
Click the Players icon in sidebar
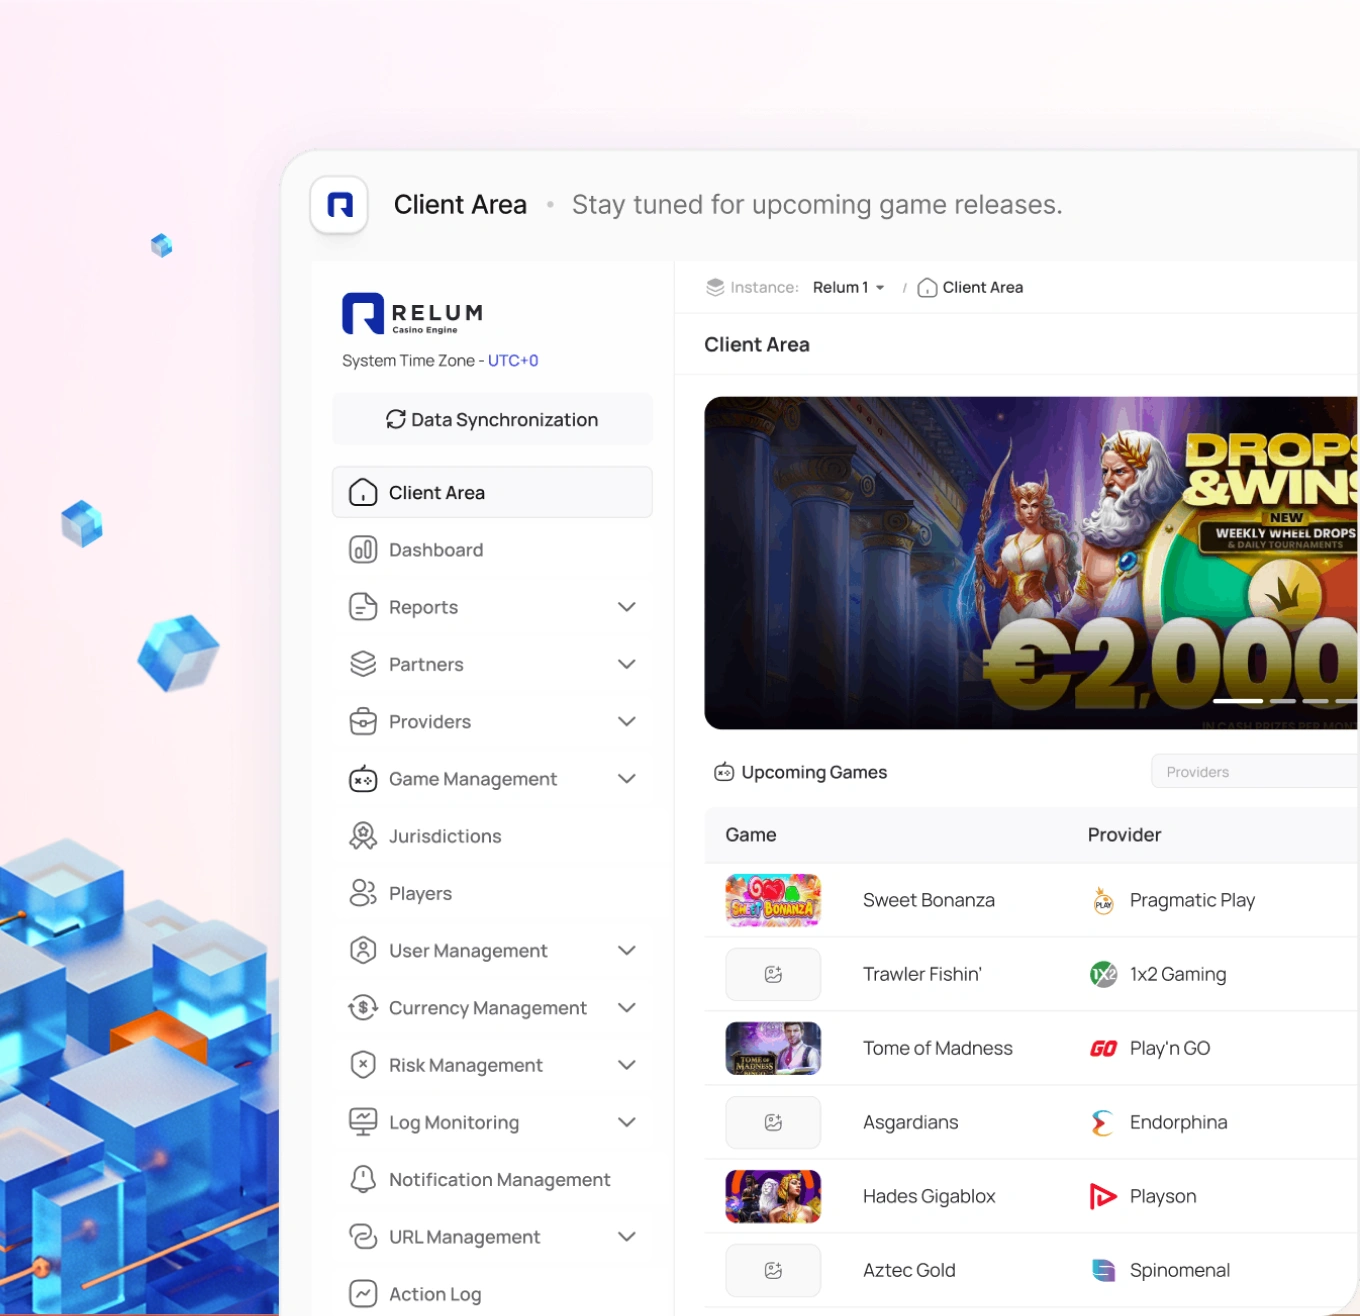pyautogui.click(x=363, y=893)
